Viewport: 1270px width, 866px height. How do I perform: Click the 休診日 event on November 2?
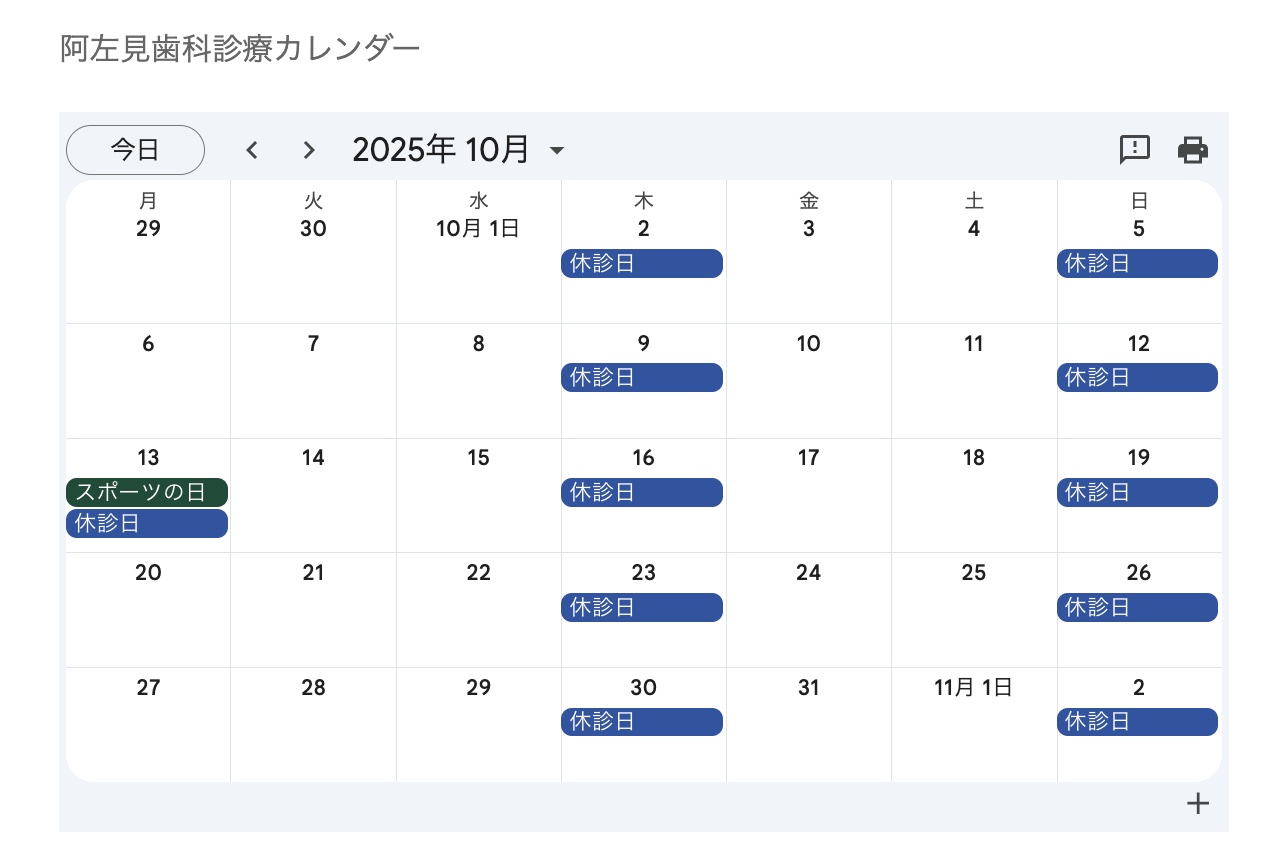tap(1137, 722)
